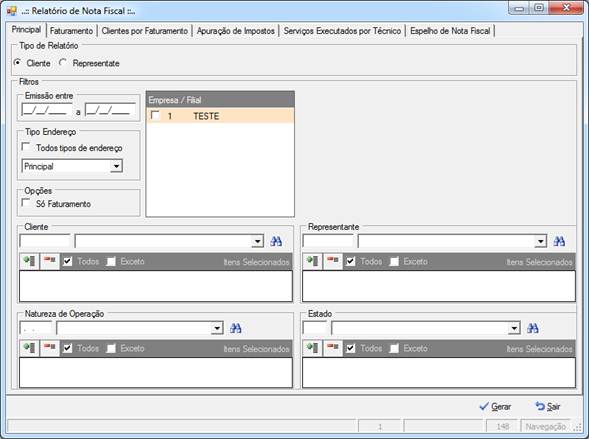Click the Empresa / Filial column header
Screen dimensions: 589x439
tap(220, 100)
